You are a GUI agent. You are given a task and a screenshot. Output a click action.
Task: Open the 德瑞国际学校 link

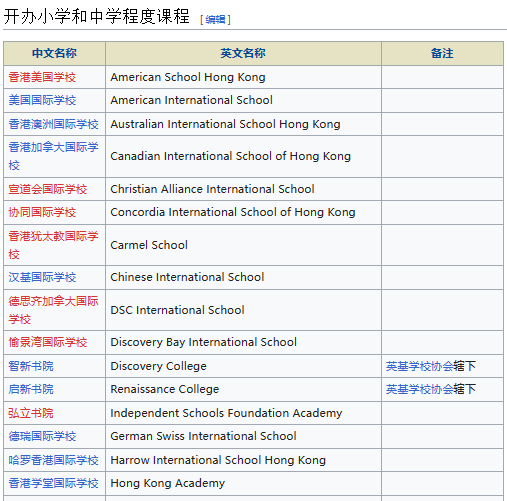(x=42, y=436)
